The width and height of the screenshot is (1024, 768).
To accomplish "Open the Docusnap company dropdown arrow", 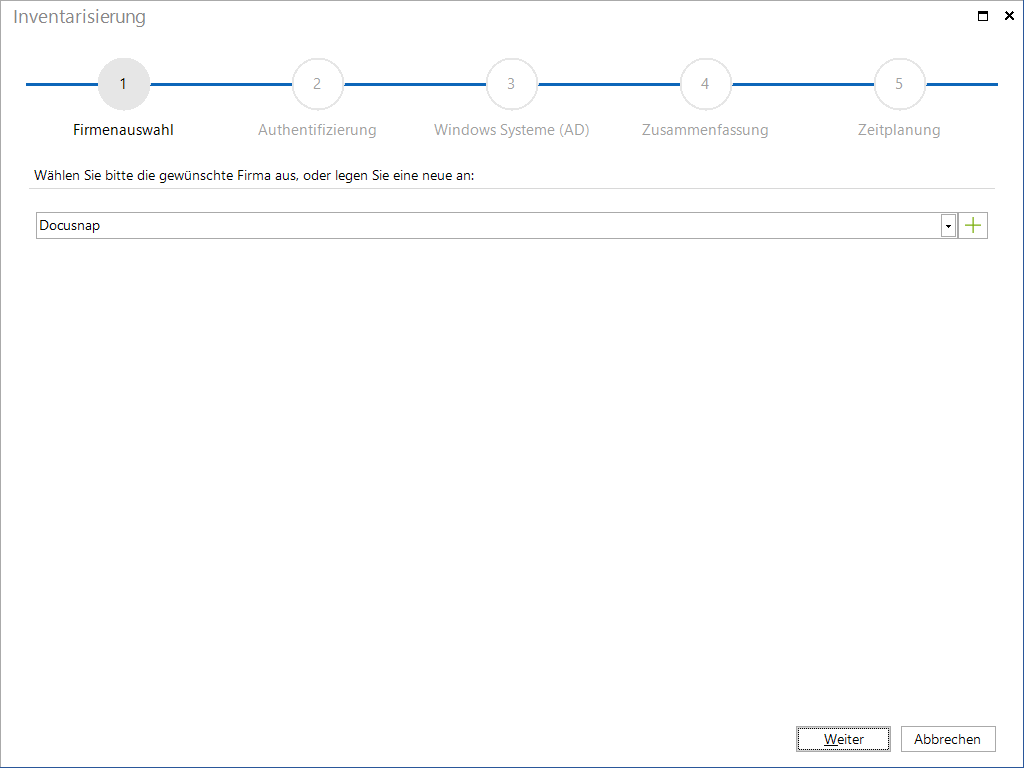I will click(948, 226).
